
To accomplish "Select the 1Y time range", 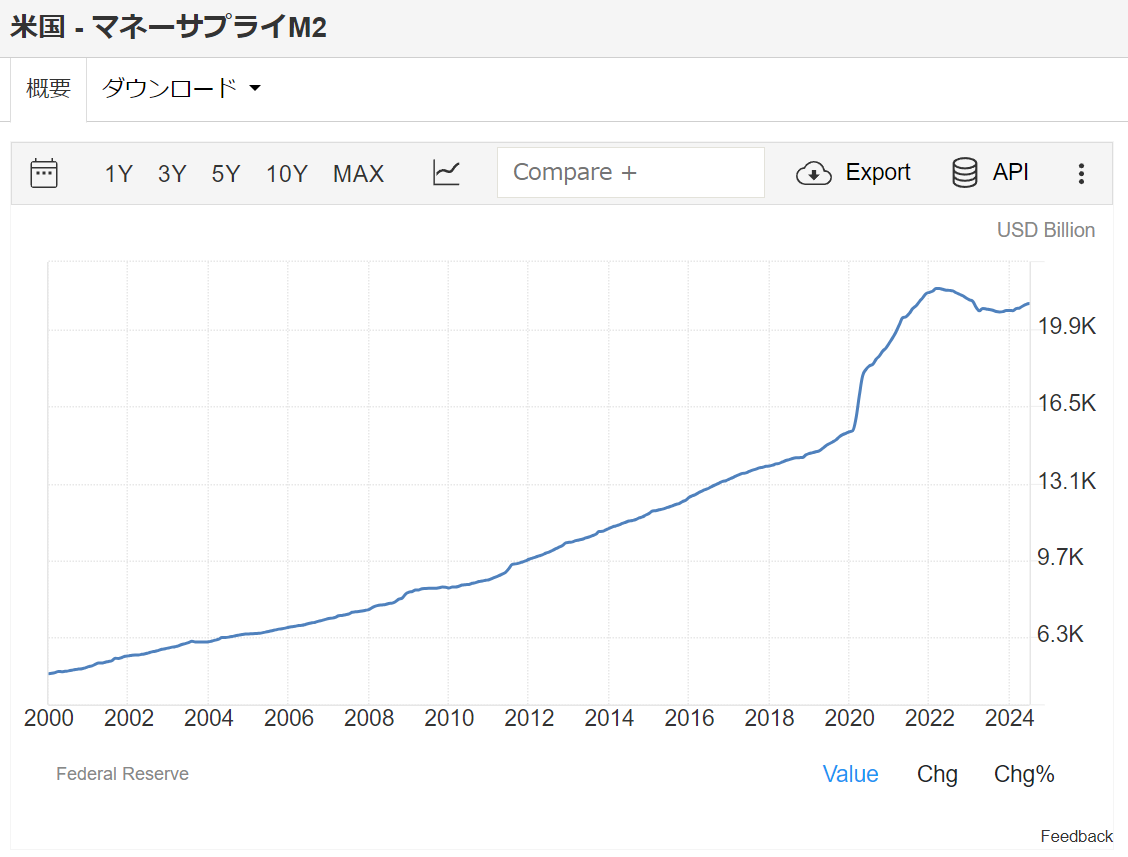I will 118,174.
